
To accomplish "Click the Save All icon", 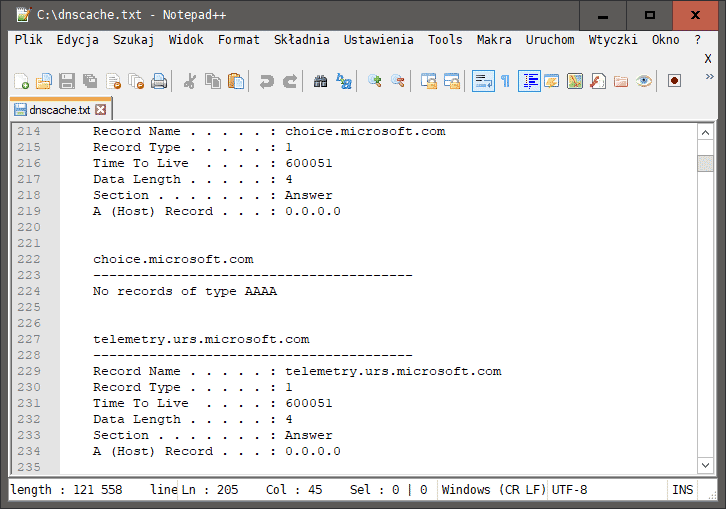I will [x=90, y=81].
